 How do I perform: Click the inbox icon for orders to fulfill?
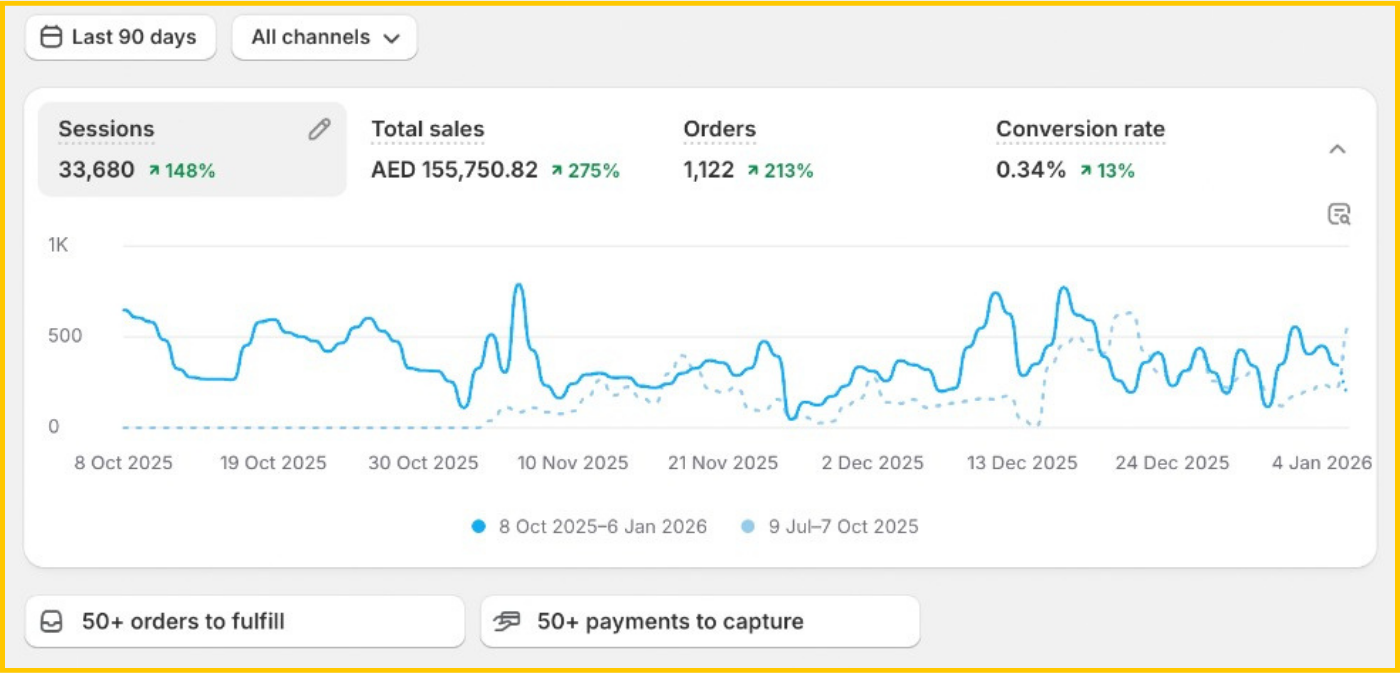point(51,622)
